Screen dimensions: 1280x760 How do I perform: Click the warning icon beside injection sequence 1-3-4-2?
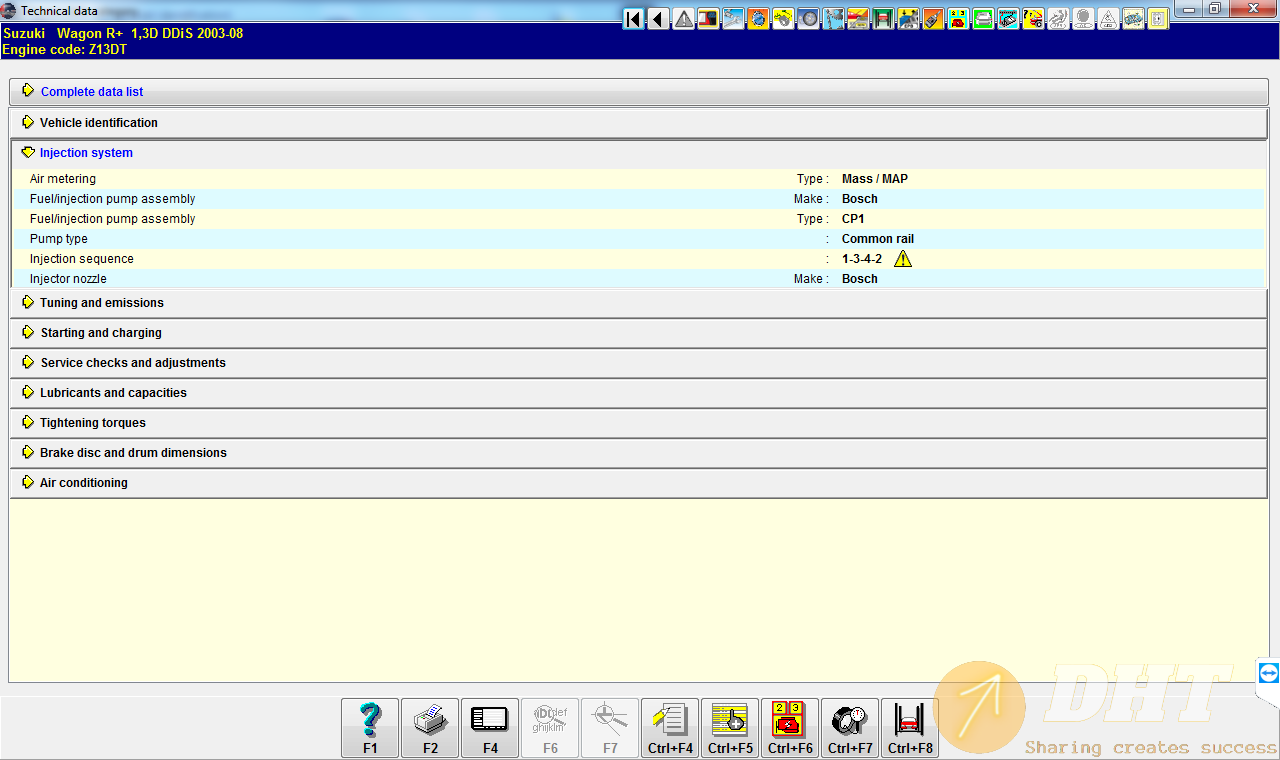point(903,259)
